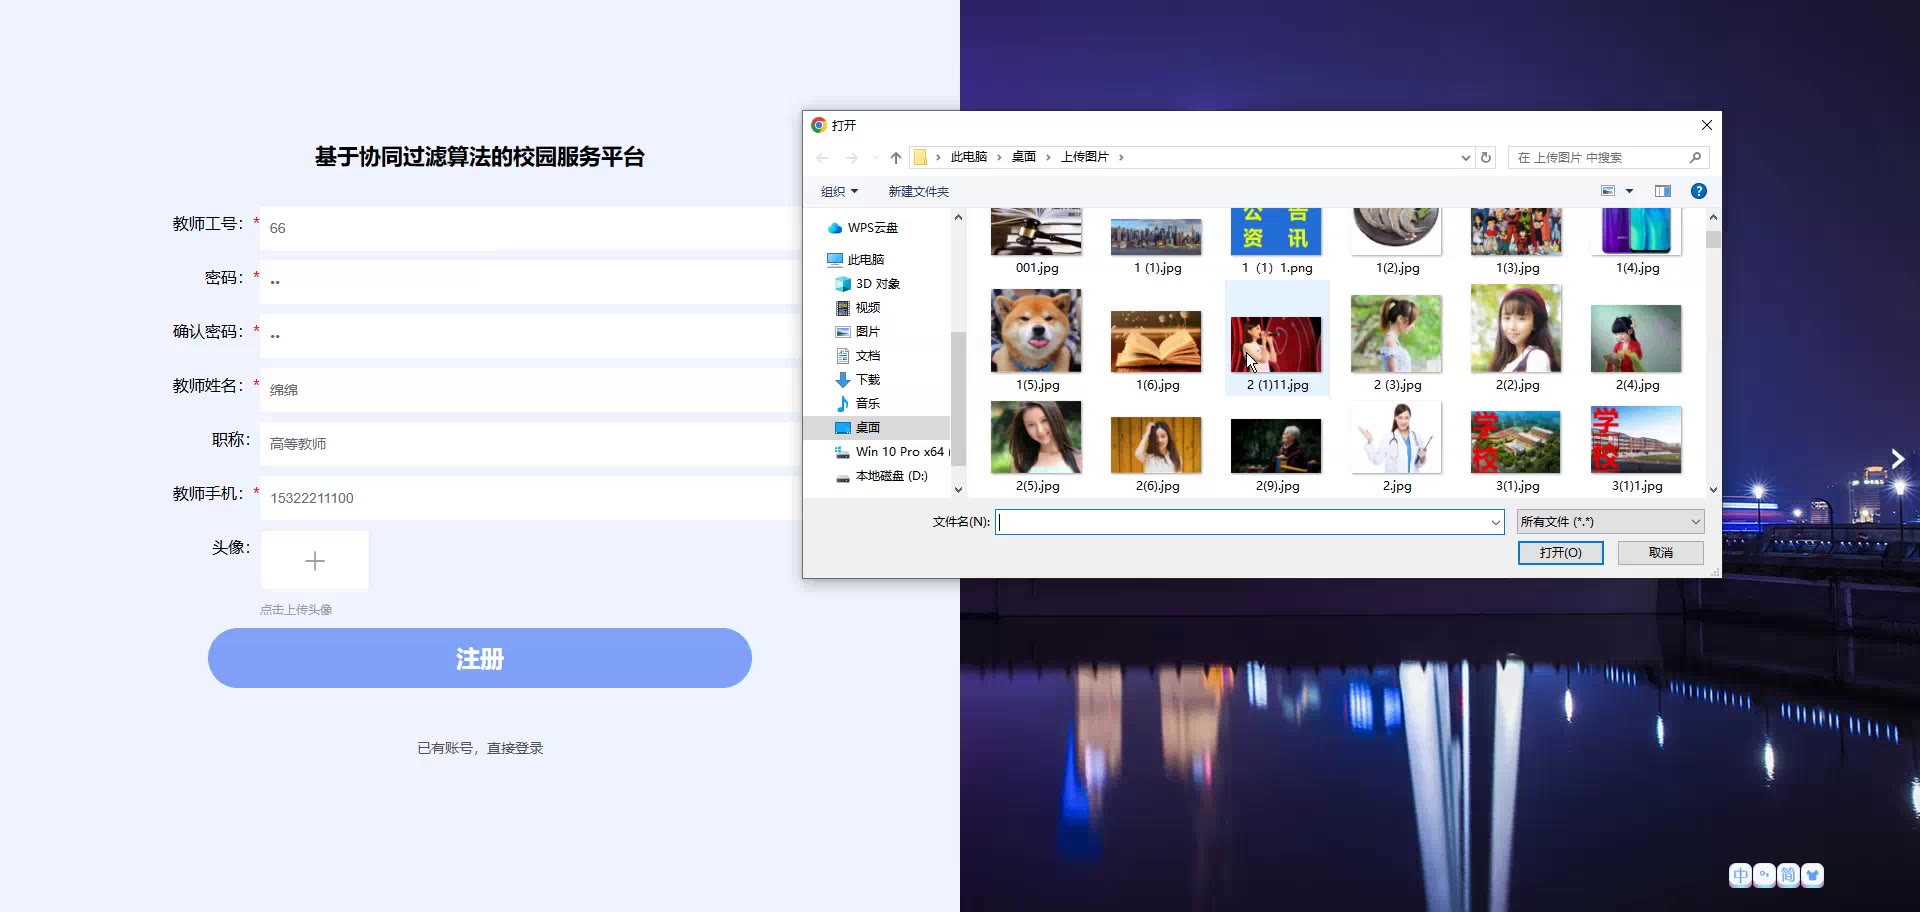Image resolution: width=1920 pixels, height=912 pixels.
Task: Toggle the preview pane icon
Action: [1662, 191]
